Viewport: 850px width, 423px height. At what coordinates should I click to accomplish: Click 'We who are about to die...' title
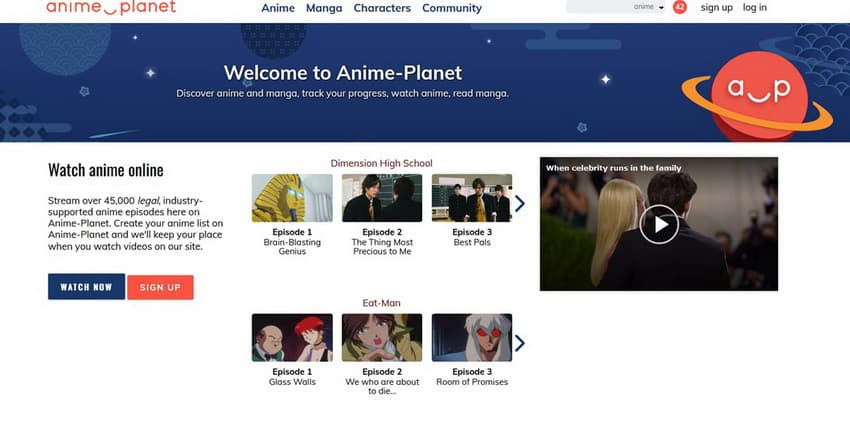pyautogui.click(x=382, y=386)
